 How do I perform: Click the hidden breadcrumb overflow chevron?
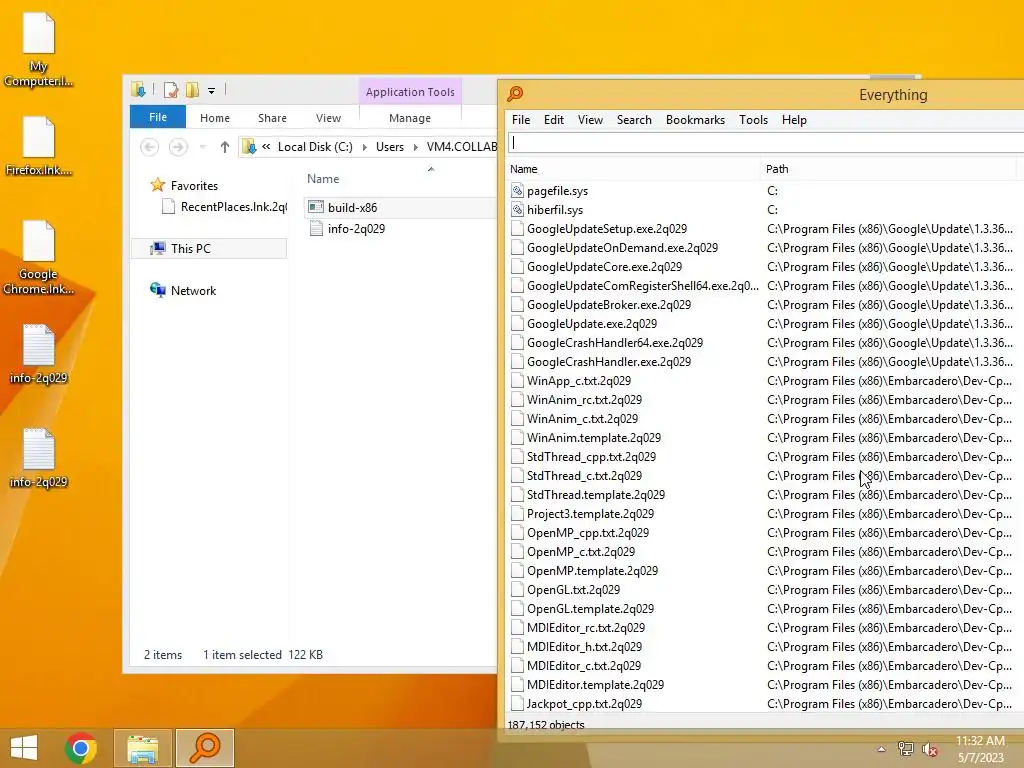[x=266, y=147]
